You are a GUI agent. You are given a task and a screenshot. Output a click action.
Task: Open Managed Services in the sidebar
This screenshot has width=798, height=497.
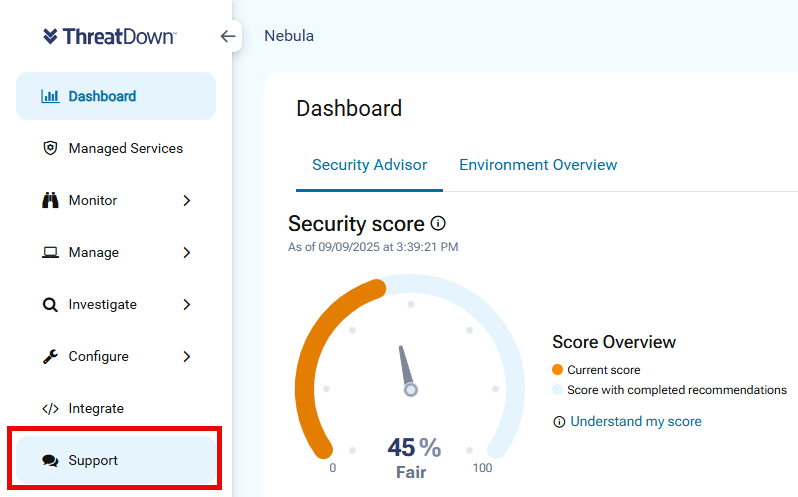click(116, 148)
